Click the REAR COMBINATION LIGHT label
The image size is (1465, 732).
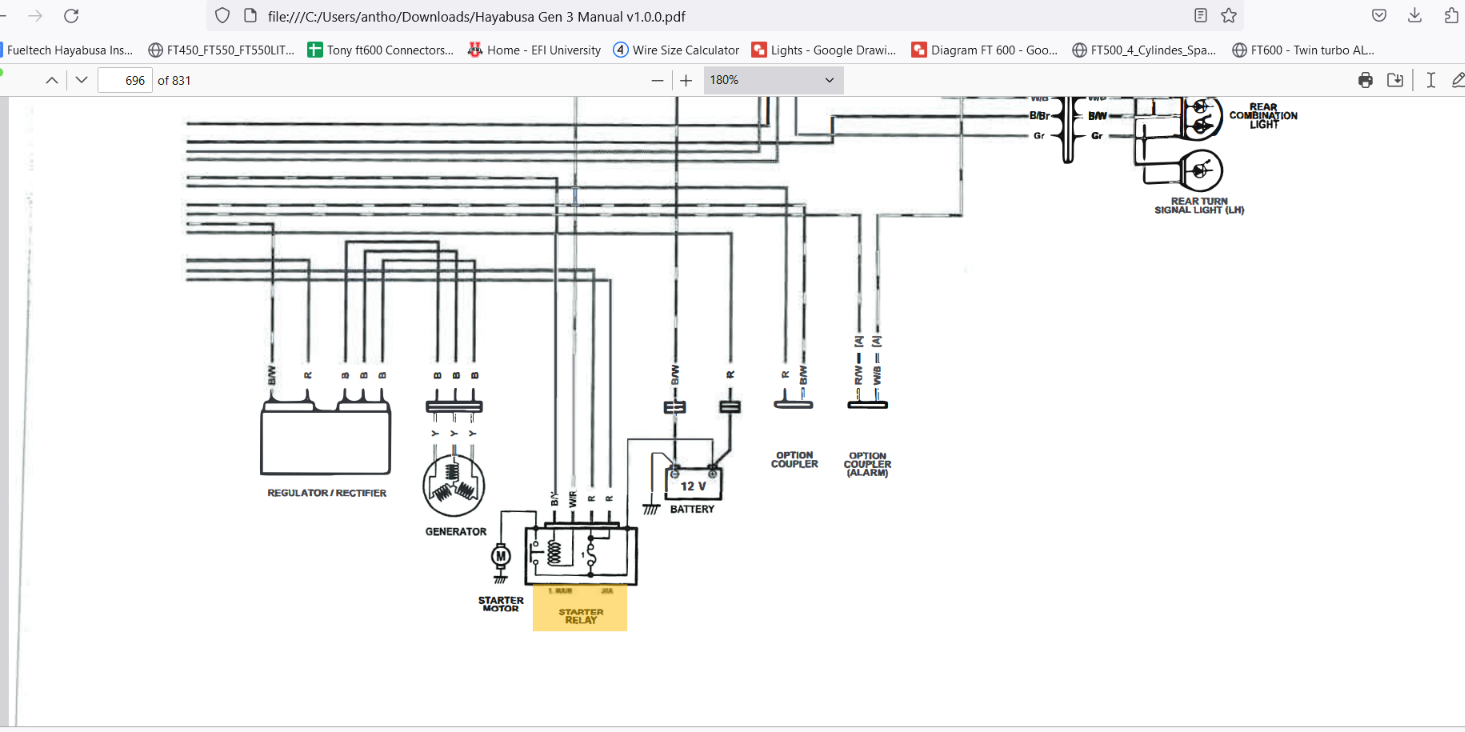coord(1264,116)
